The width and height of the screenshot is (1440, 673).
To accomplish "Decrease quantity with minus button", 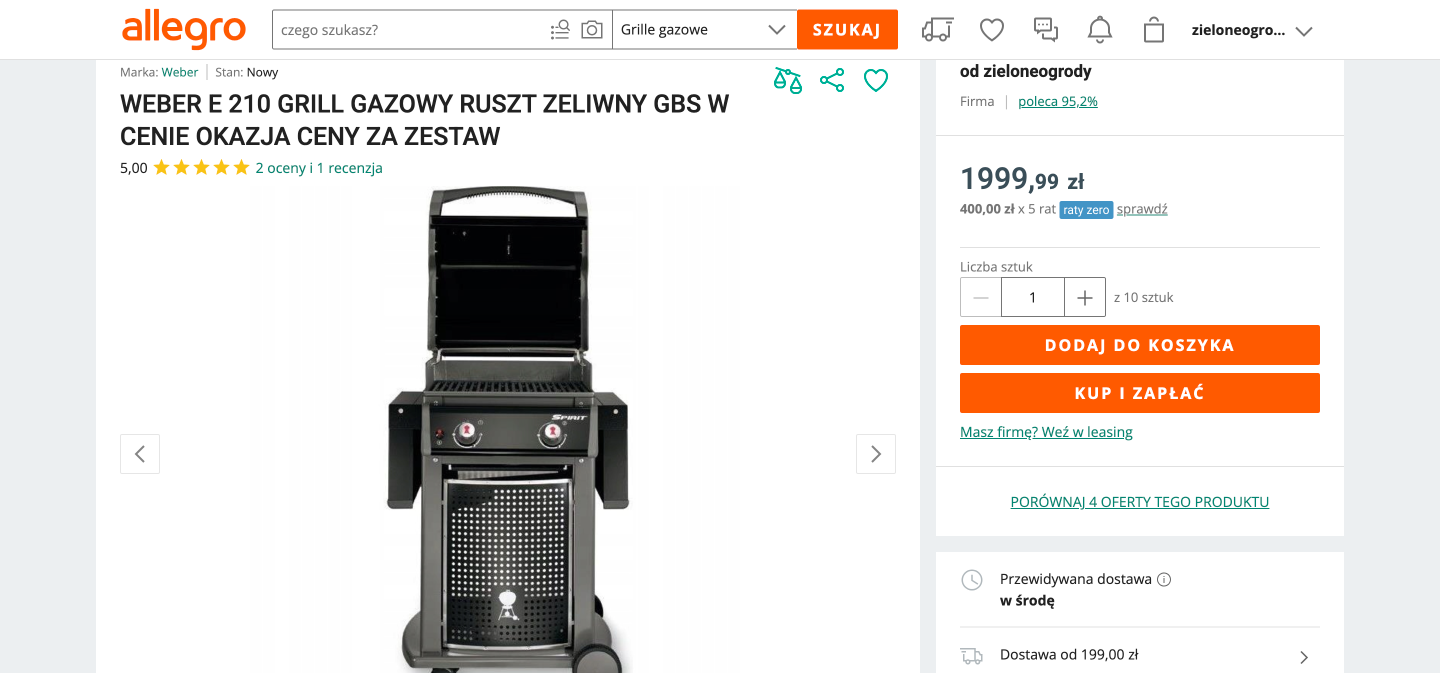I will (981, 297).
